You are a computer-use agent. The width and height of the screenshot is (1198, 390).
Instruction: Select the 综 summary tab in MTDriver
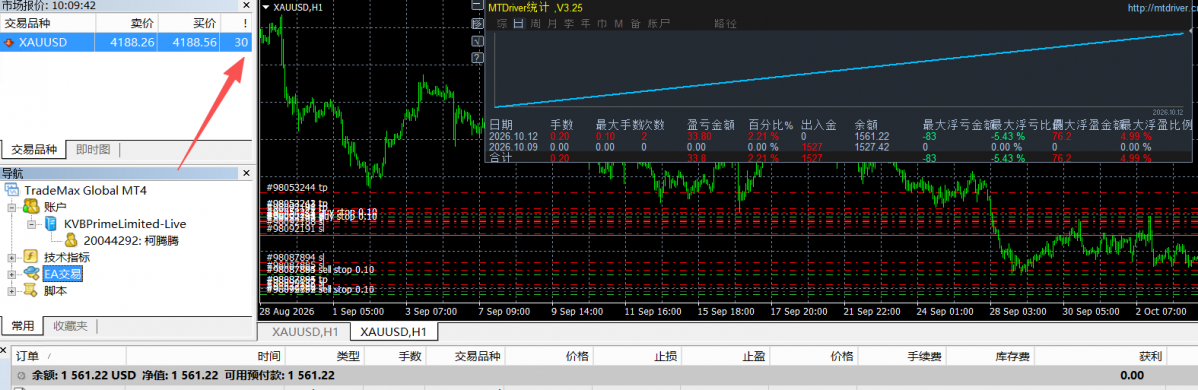click(x=502, y=24)
